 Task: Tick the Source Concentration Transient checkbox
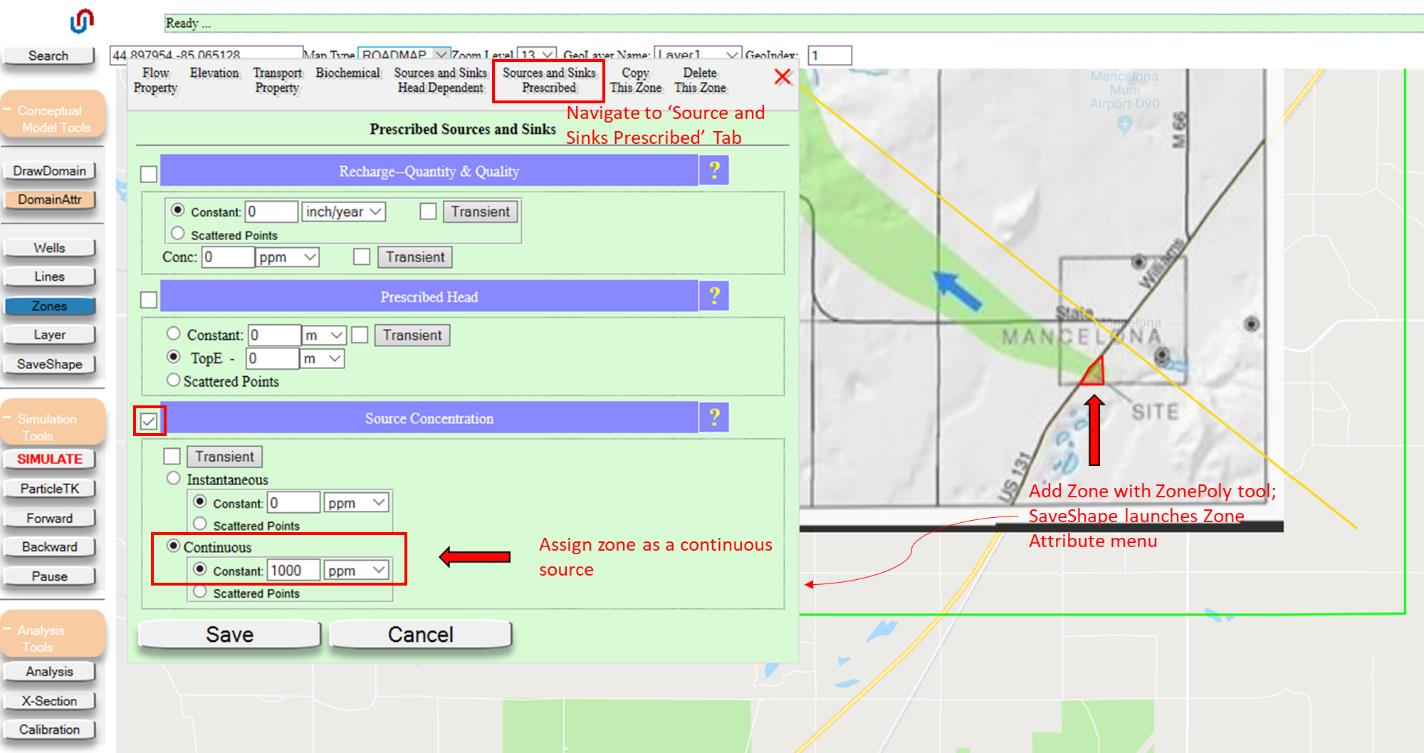(x=172, y=457)
